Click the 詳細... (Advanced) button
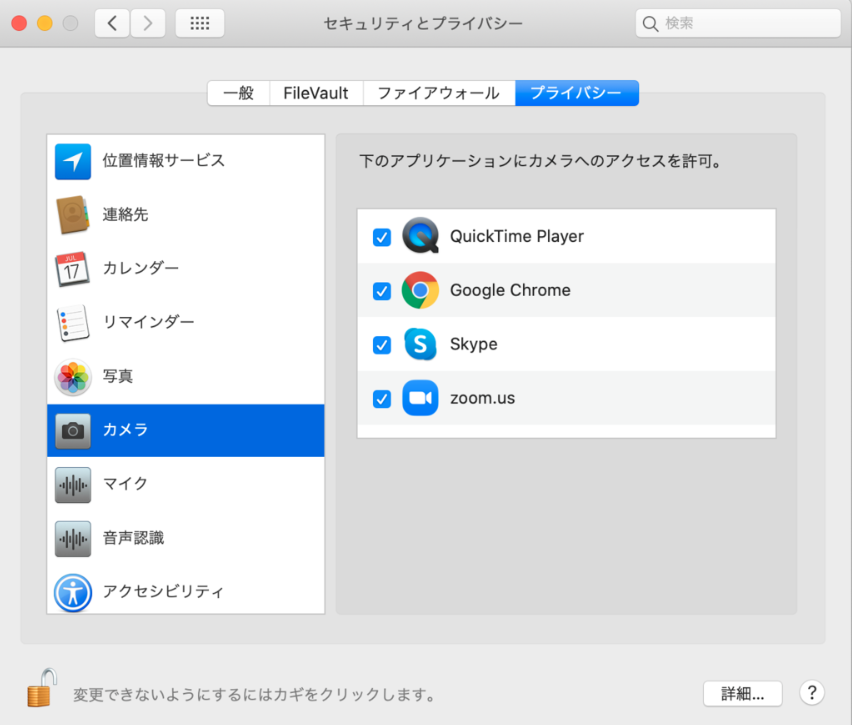The height and width of the screenshot is (725, 852). coord(742,693)
